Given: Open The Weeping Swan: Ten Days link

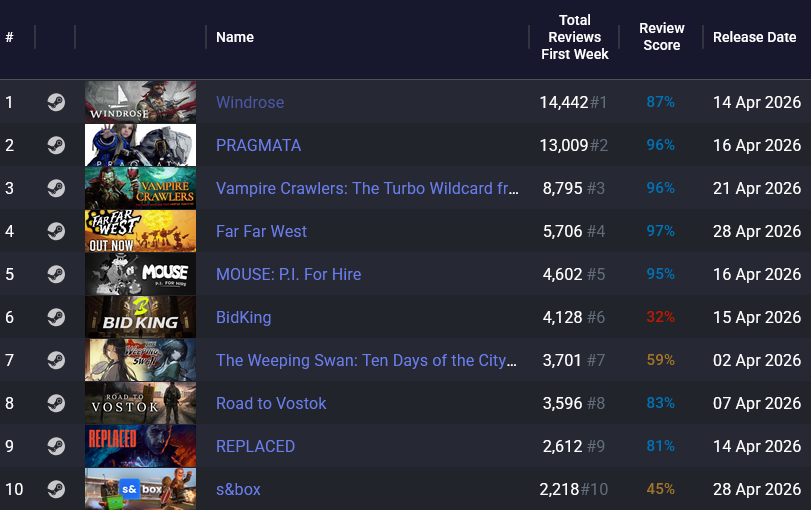Looking at the screenshot, I should (x=366, y=361).
